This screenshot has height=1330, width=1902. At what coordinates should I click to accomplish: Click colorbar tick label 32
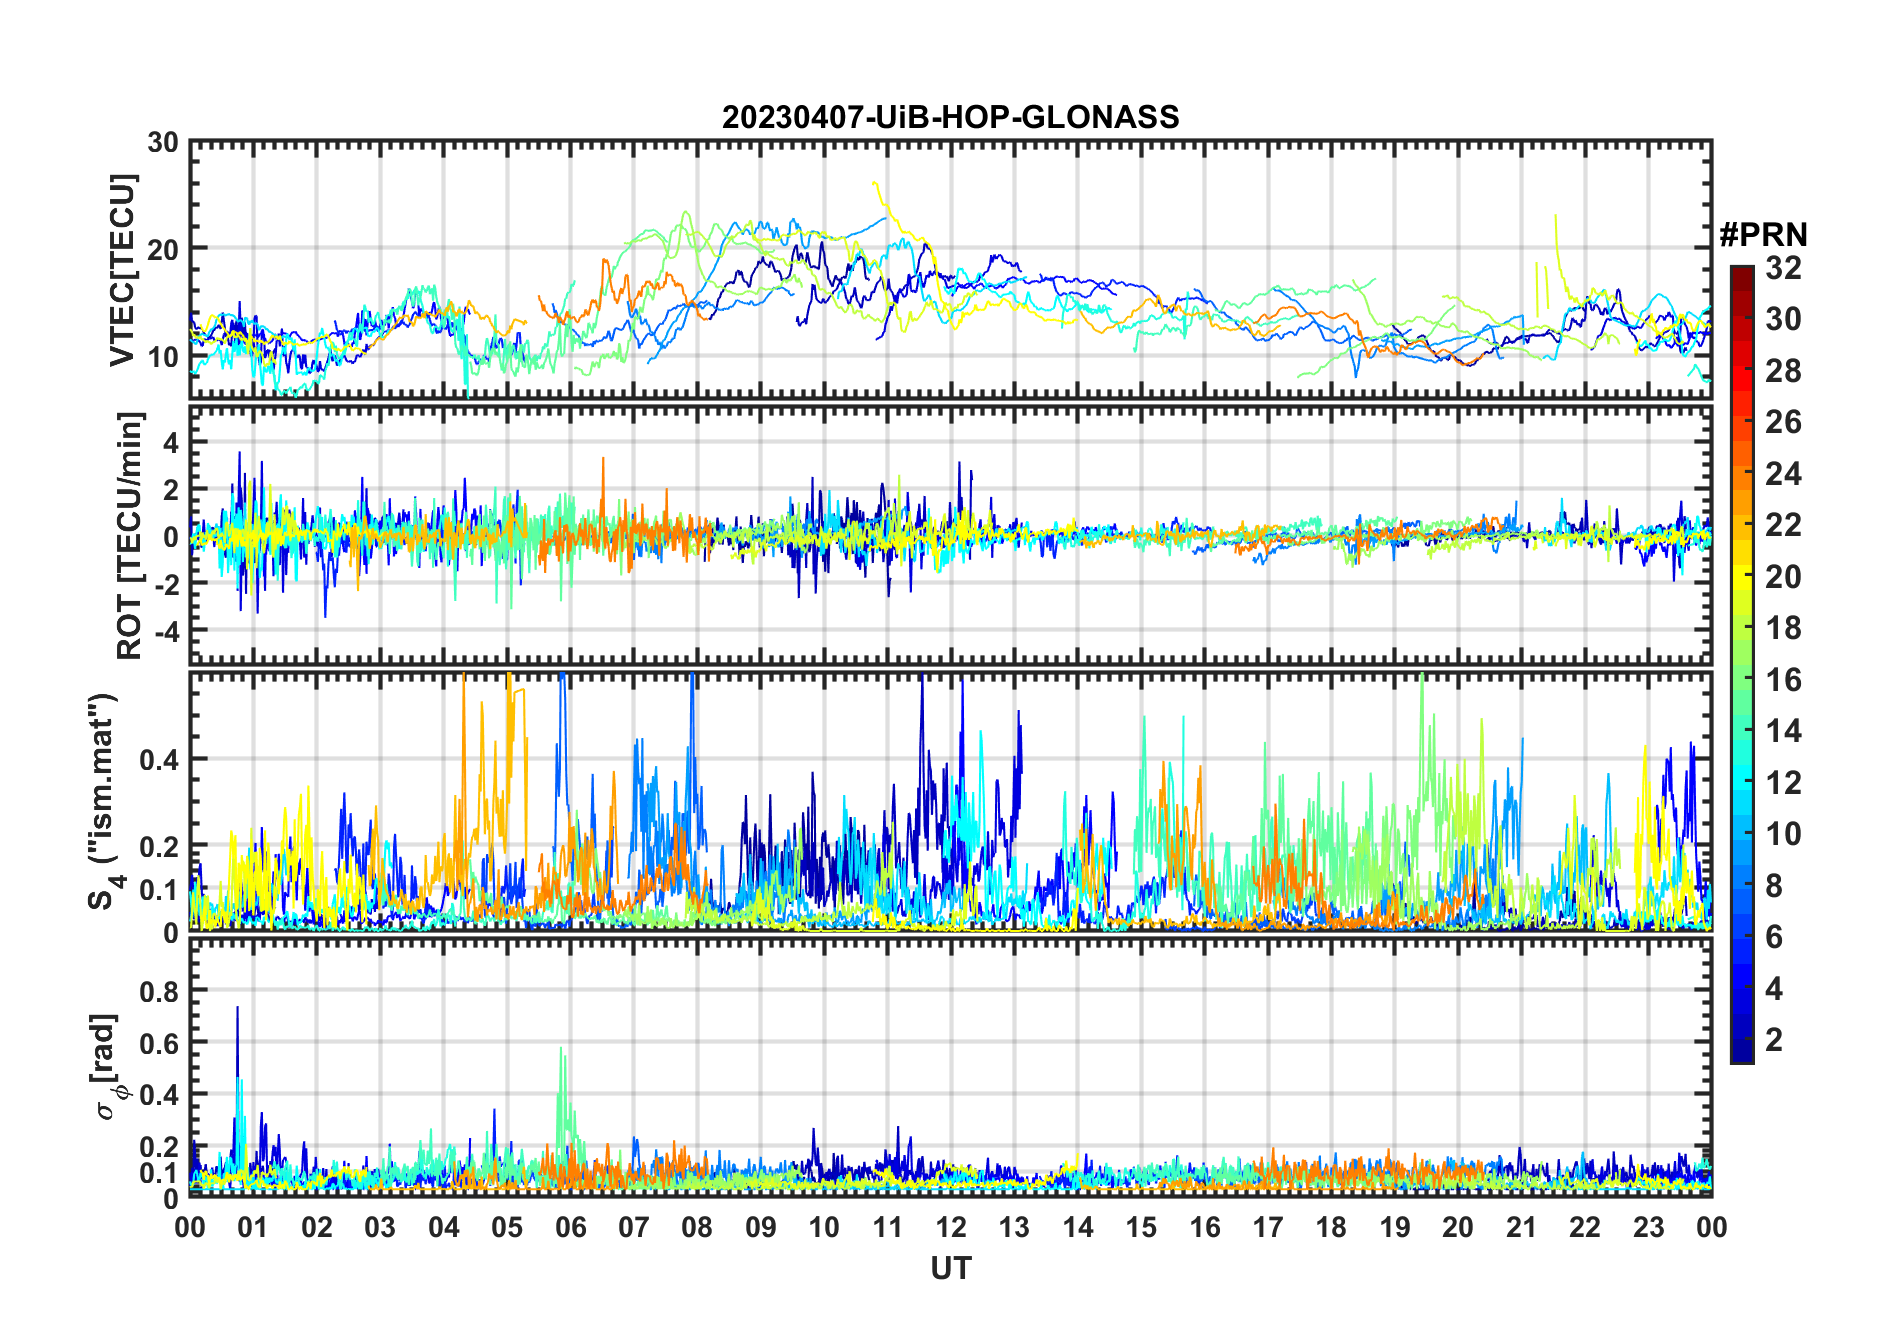pos(1783,268)
